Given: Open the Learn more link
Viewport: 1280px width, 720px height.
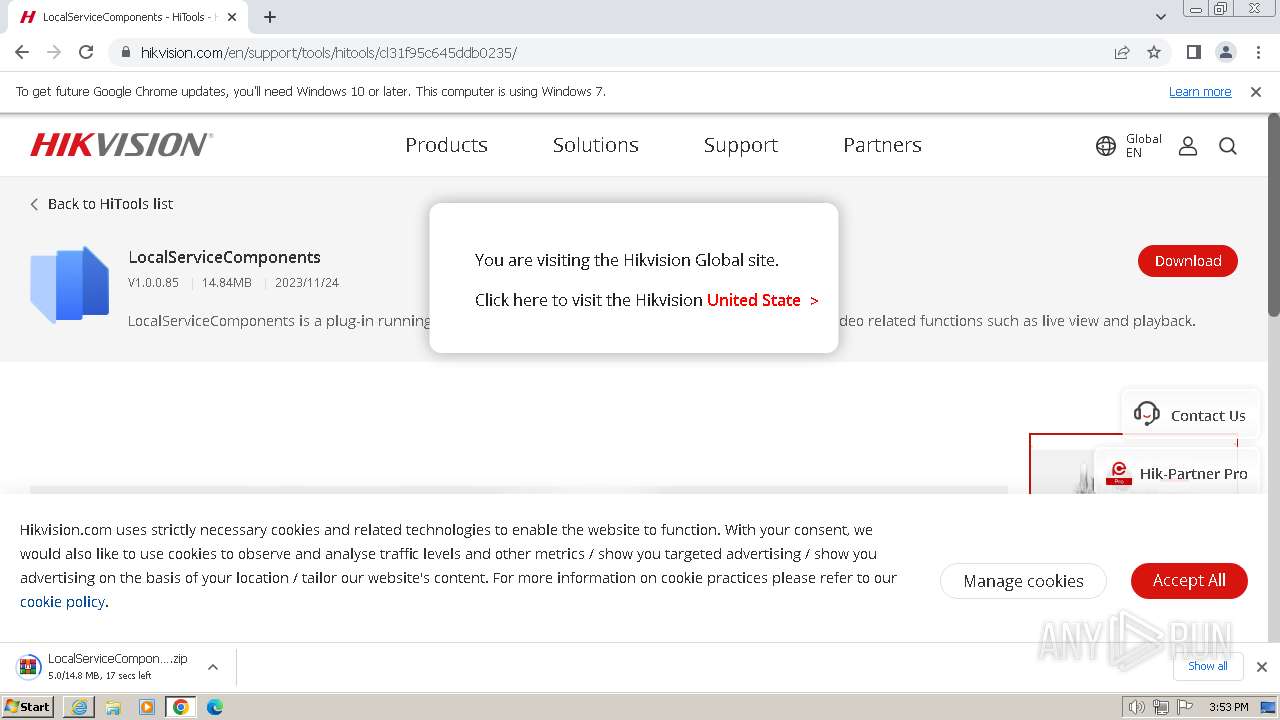Looking at the screenshot, I should [1200, 92].
